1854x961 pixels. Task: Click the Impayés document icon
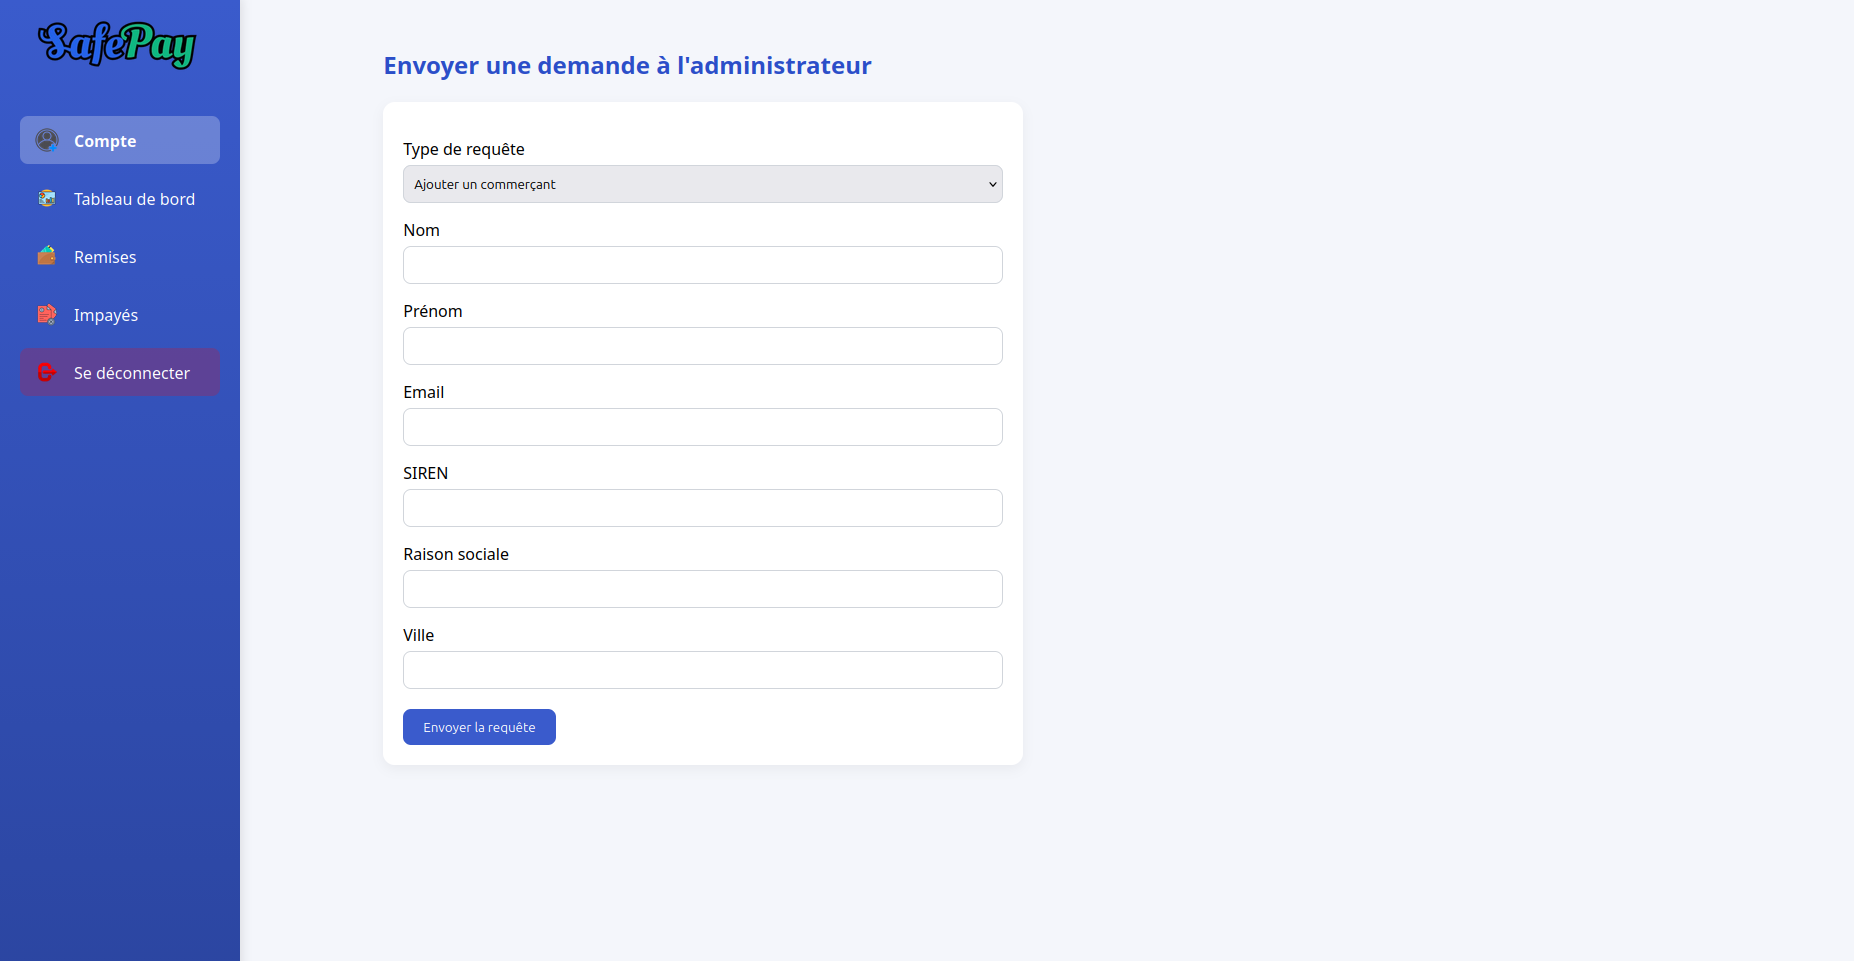click(x=47, y=314)
